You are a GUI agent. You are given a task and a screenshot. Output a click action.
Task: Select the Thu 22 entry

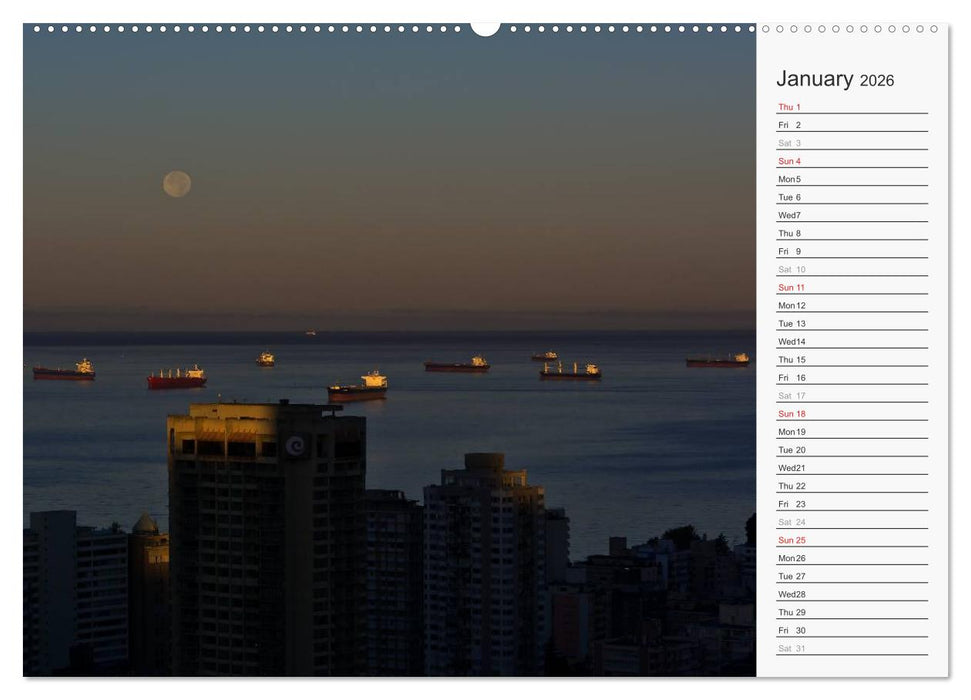(789, 485)
